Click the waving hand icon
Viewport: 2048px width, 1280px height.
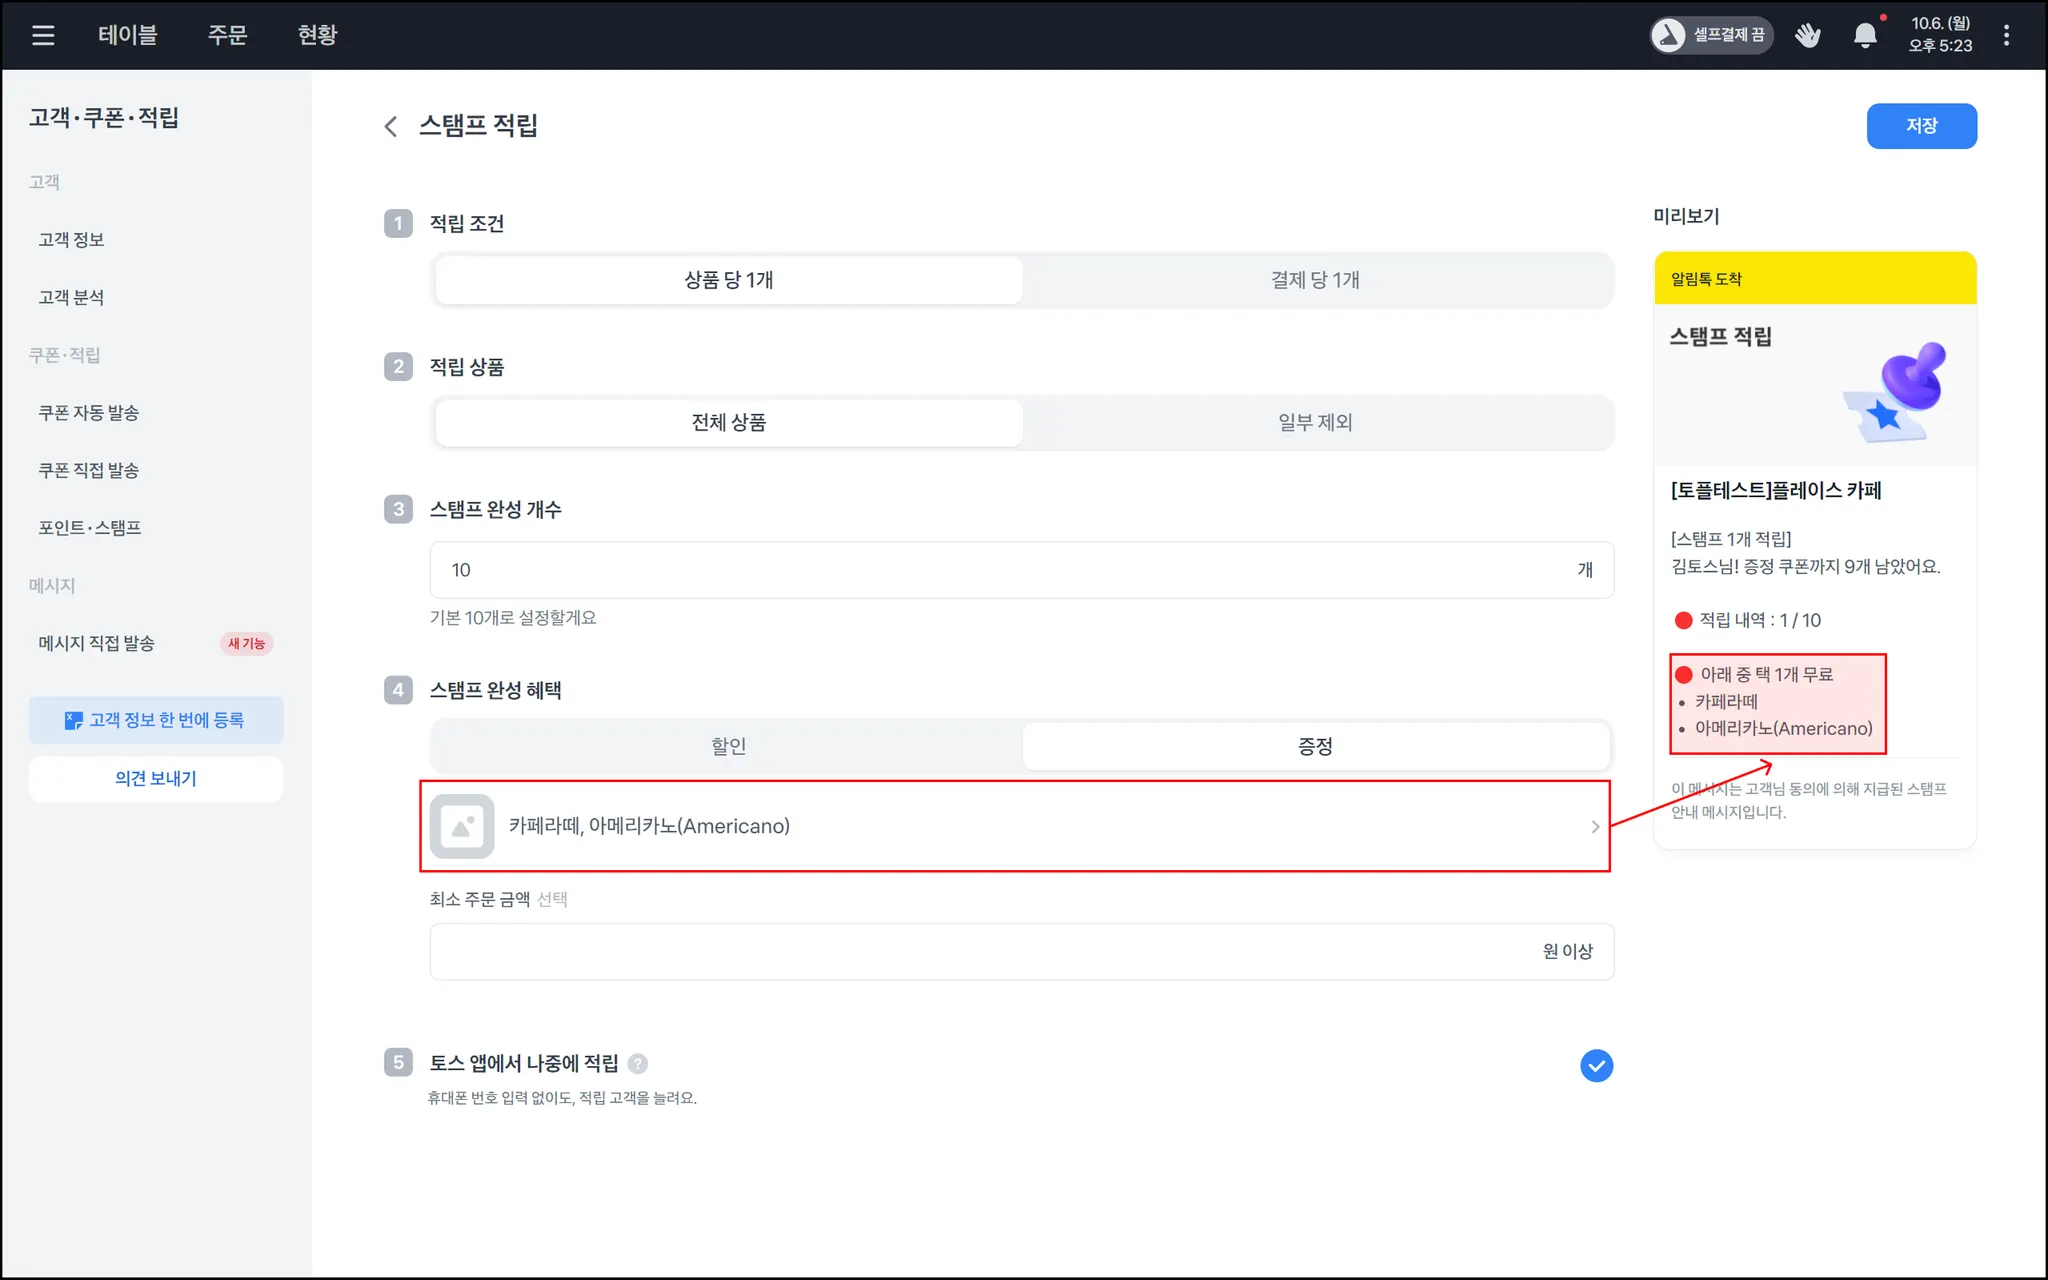click(1807, 35)
